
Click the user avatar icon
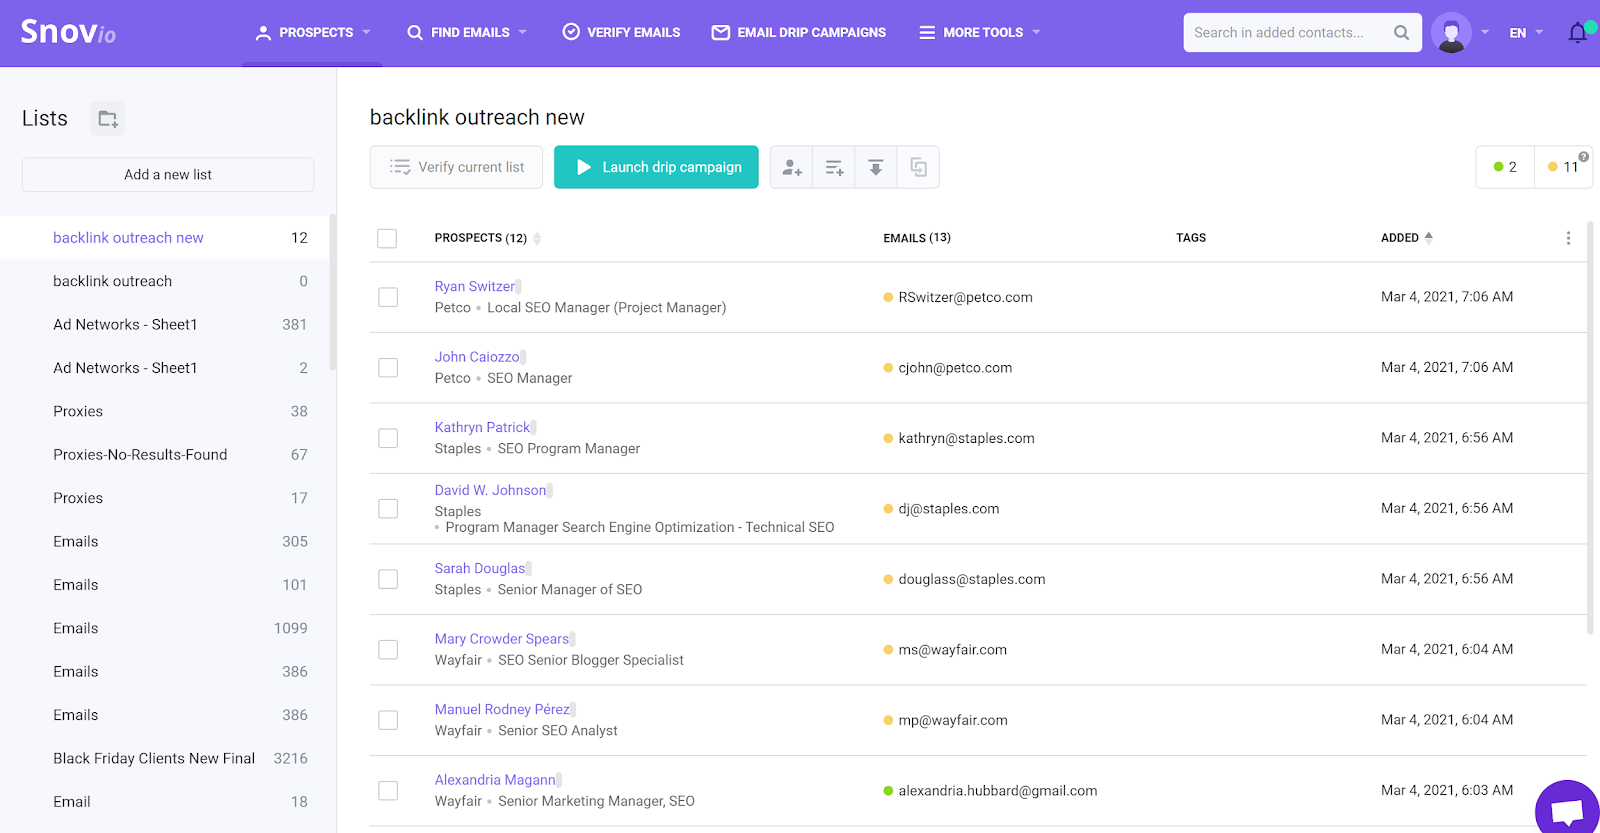click(1451, 33)
